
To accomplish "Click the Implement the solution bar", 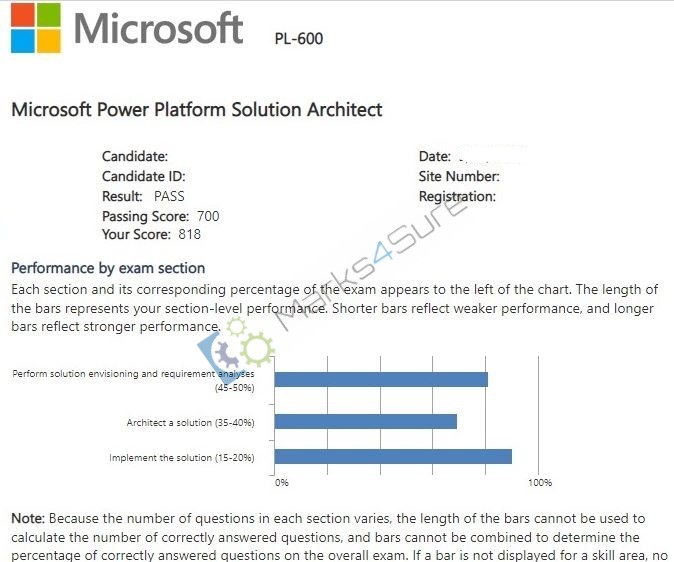I will pyautogui.click(x=393, y=456).
